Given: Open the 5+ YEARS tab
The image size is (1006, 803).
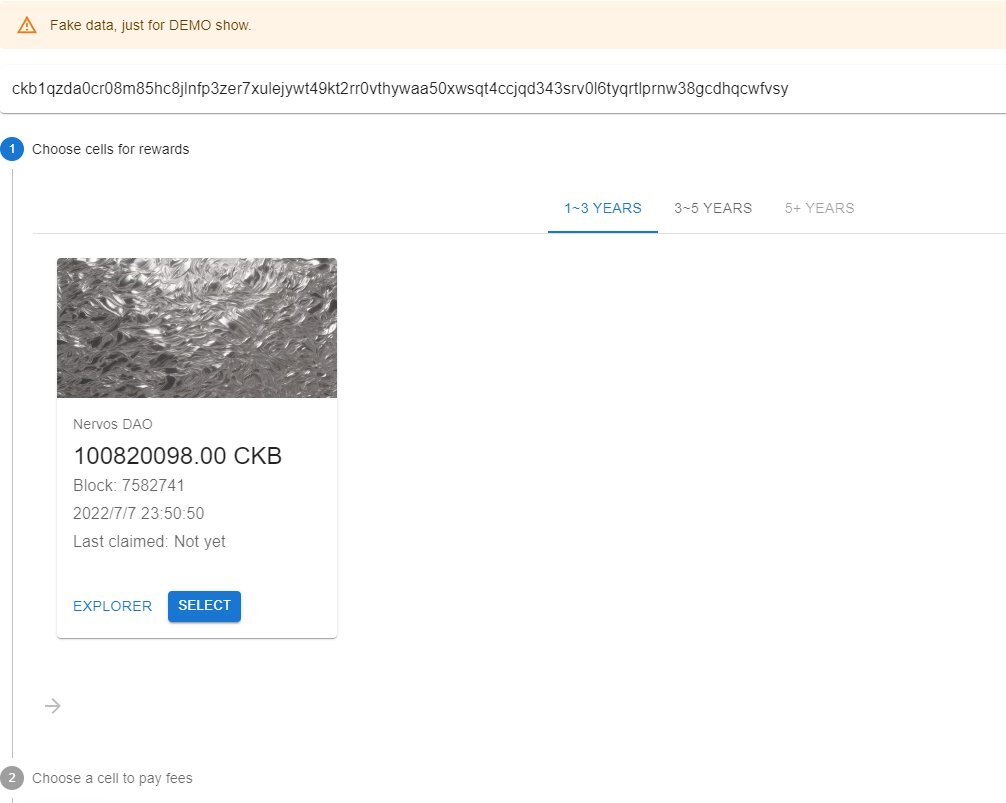Looking at the screenshot, I should (x=819, y=208).
